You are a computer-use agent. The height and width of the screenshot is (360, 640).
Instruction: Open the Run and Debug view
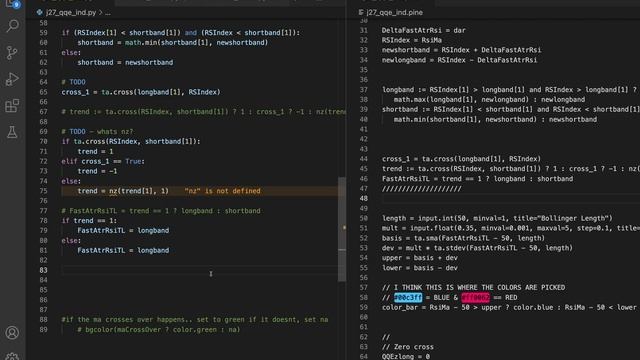tap(12, 79)
